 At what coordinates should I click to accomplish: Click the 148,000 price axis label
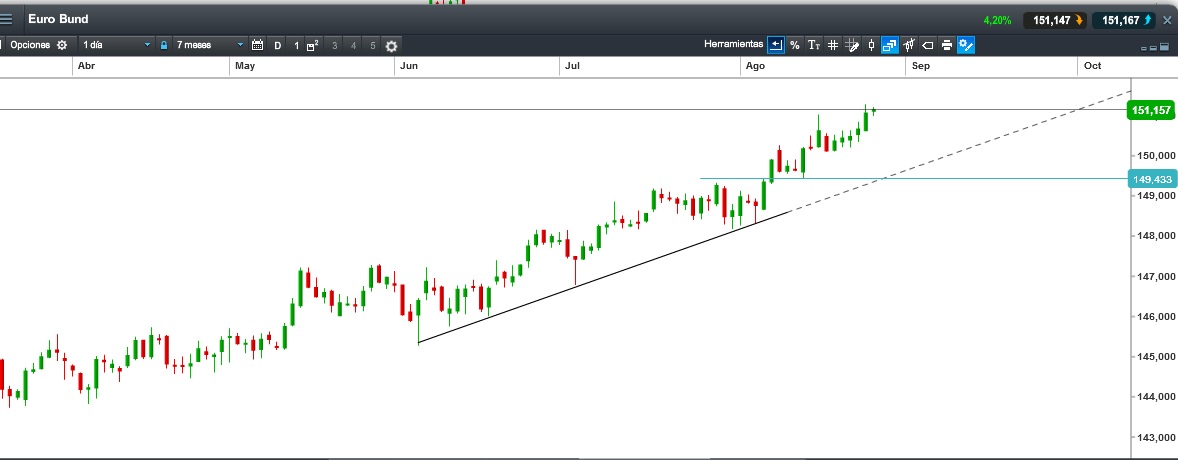(1155, 236)
